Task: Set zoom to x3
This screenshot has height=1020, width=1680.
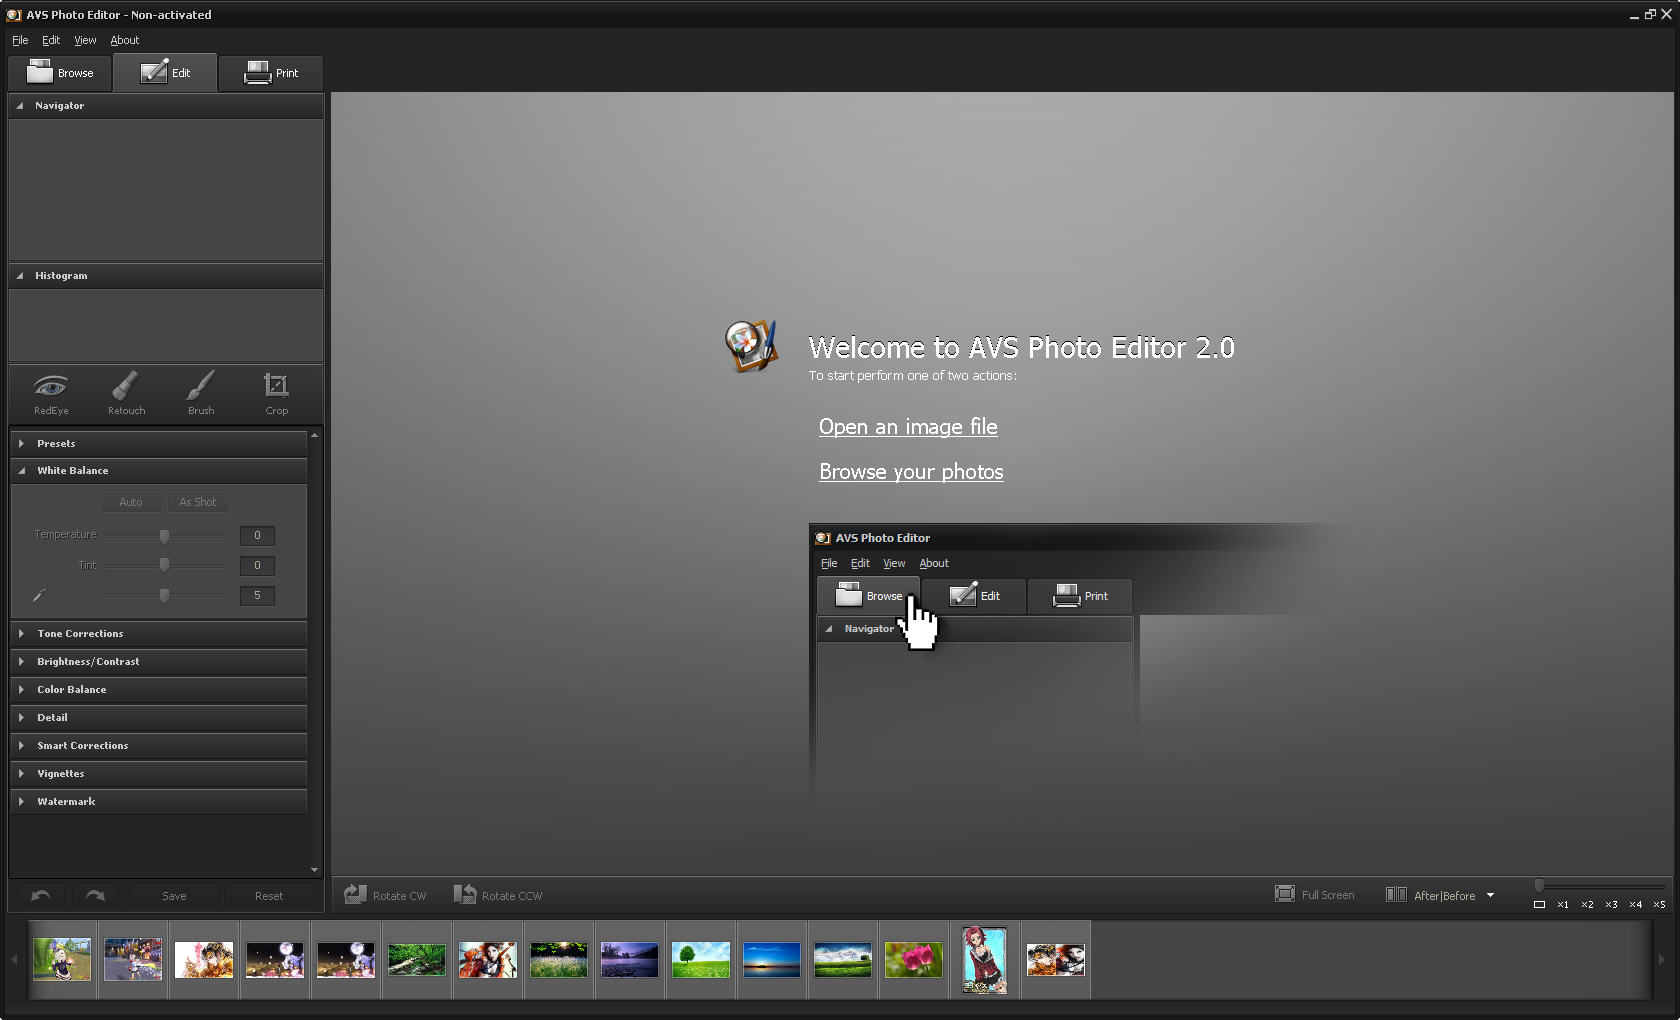Action: (1611, 904)
